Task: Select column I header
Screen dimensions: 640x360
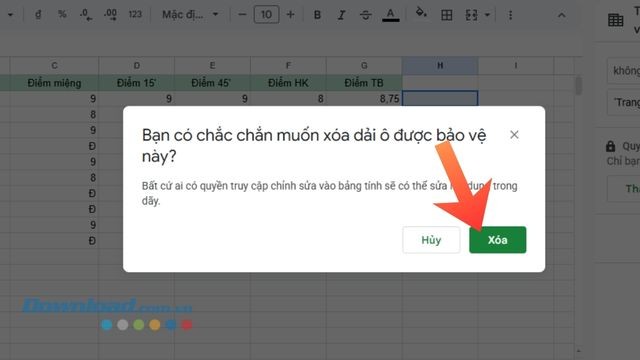Action: [x=516, y=65]
